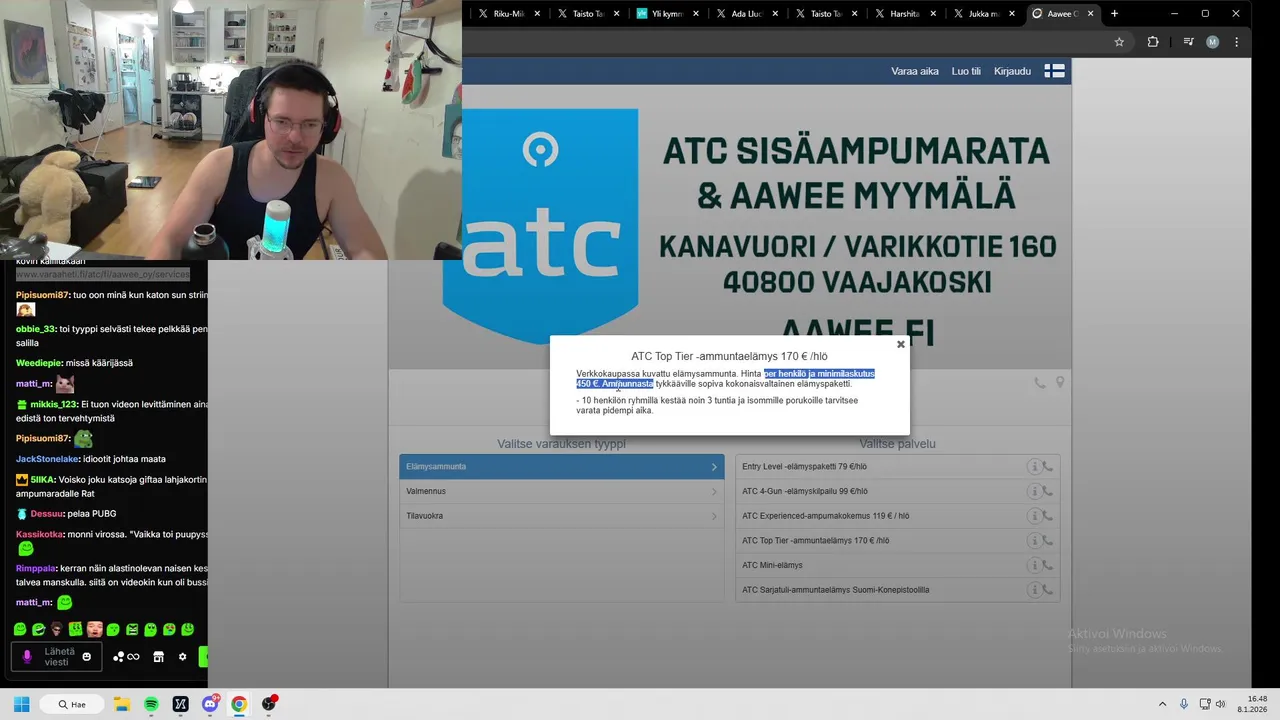Viewport: 1280px width, 720px height.
Task: Open Discord from taskbar
Action: point(210,704)
